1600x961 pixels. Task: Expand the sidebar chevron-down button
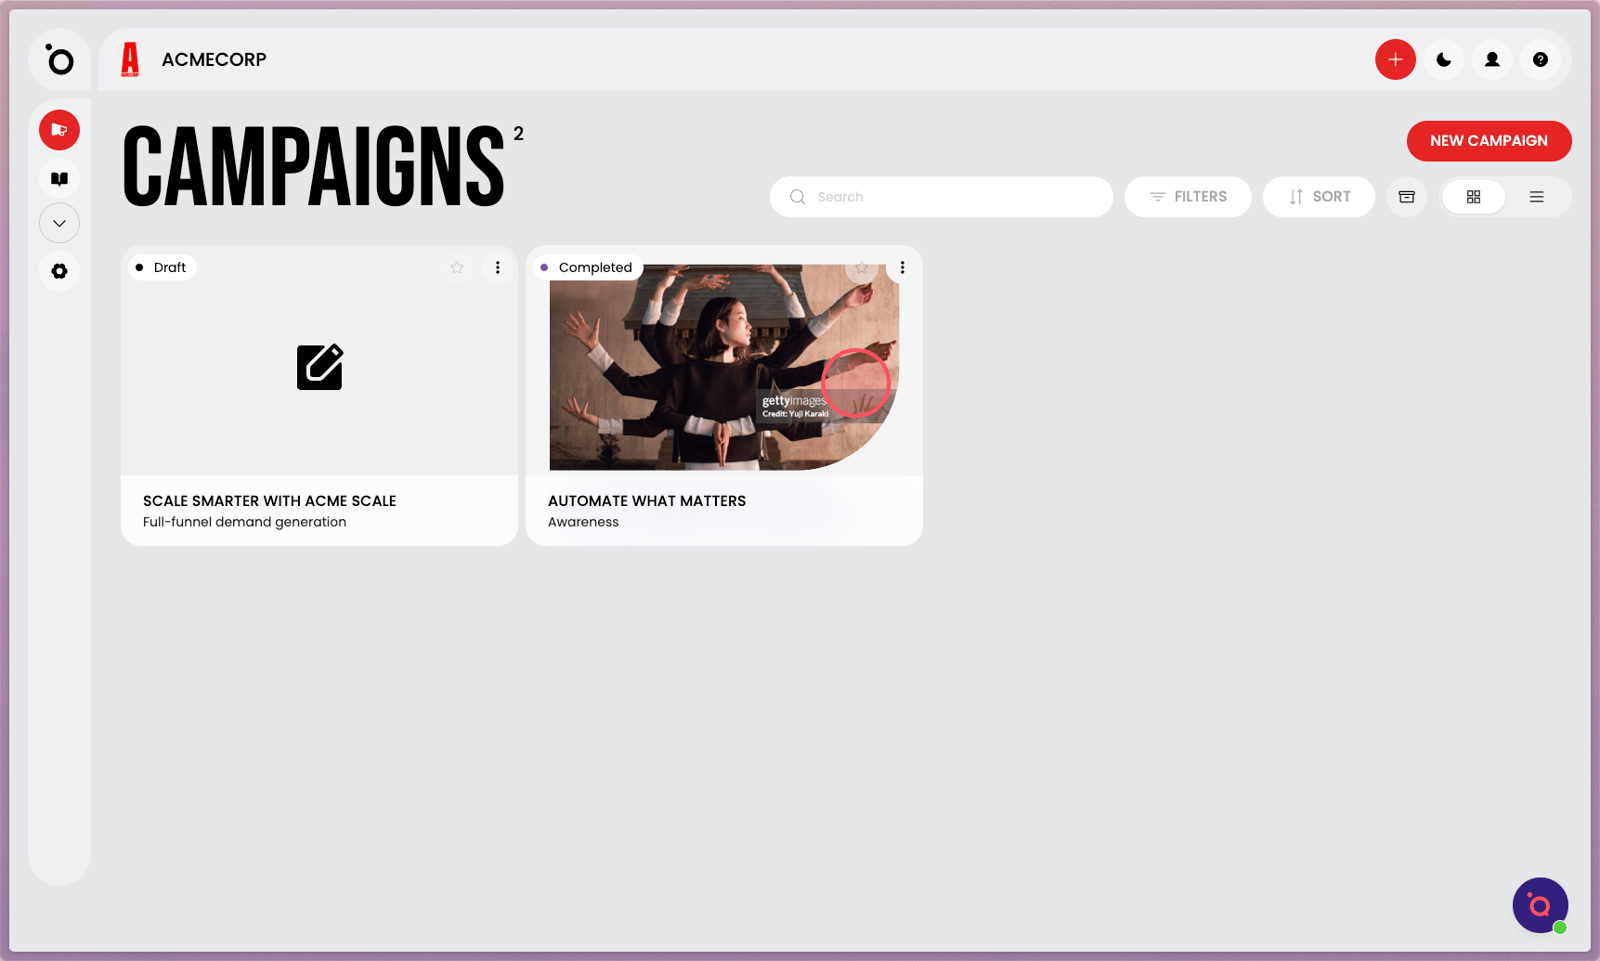[x=59, y=223]
